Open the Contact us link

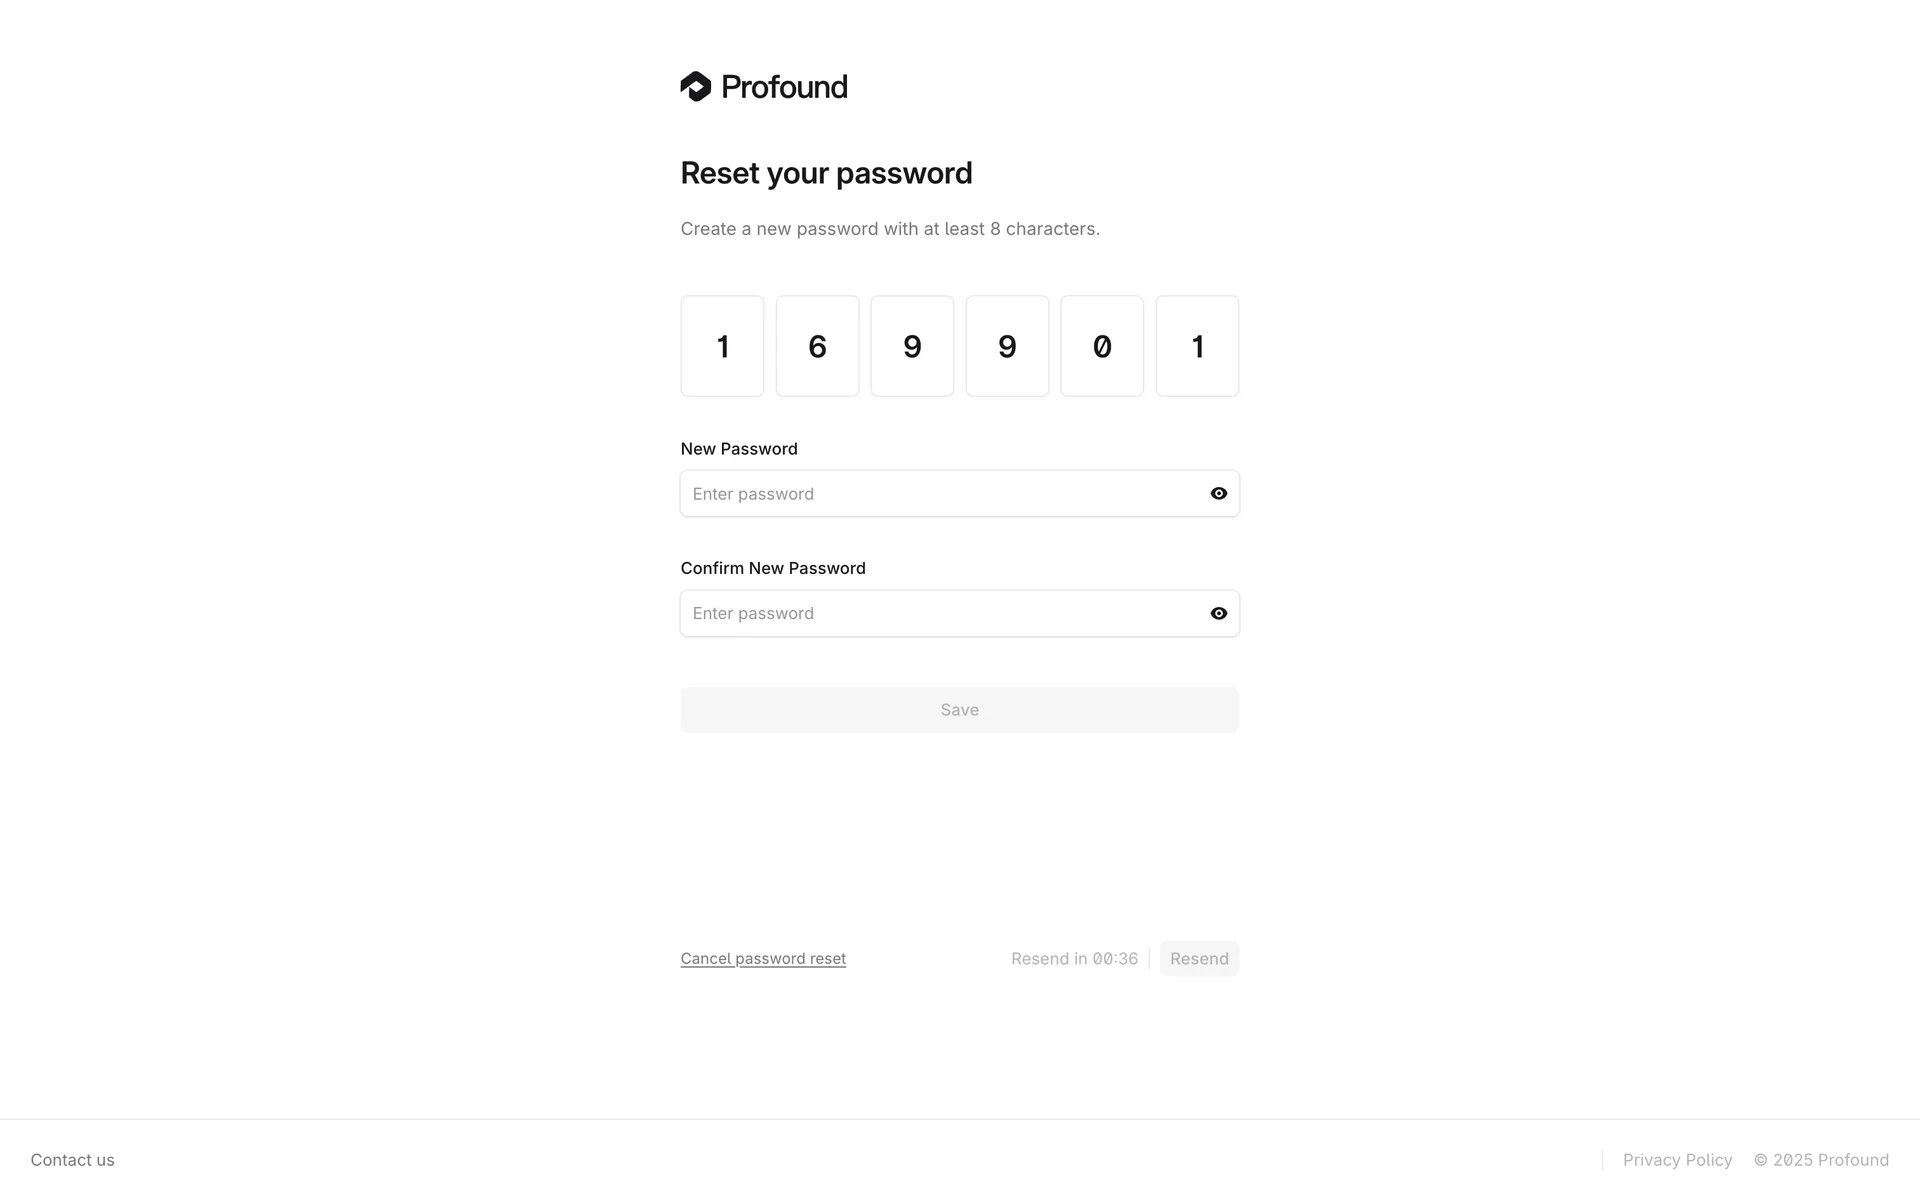pyautogui.click(x=73, y=1160)
